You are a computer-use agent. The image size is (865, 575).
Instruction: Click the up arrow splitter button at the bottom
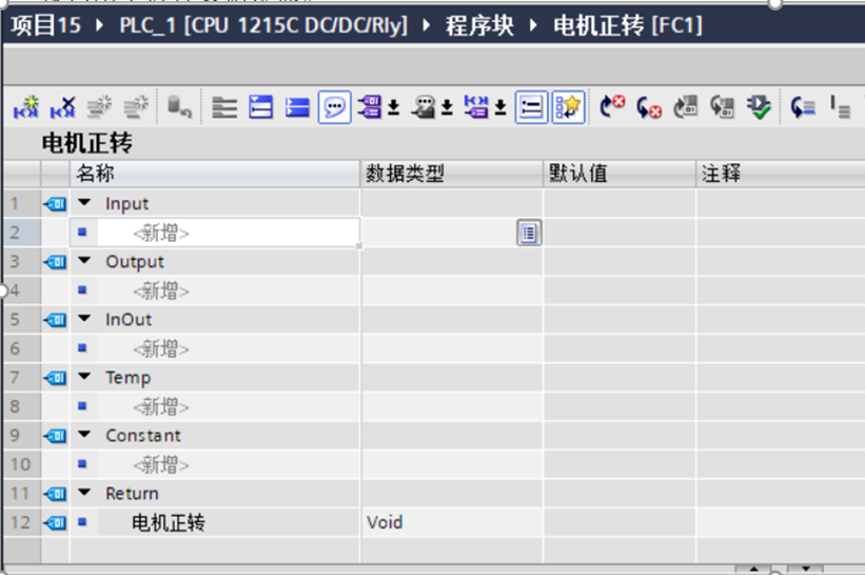(x=753, y=568)
